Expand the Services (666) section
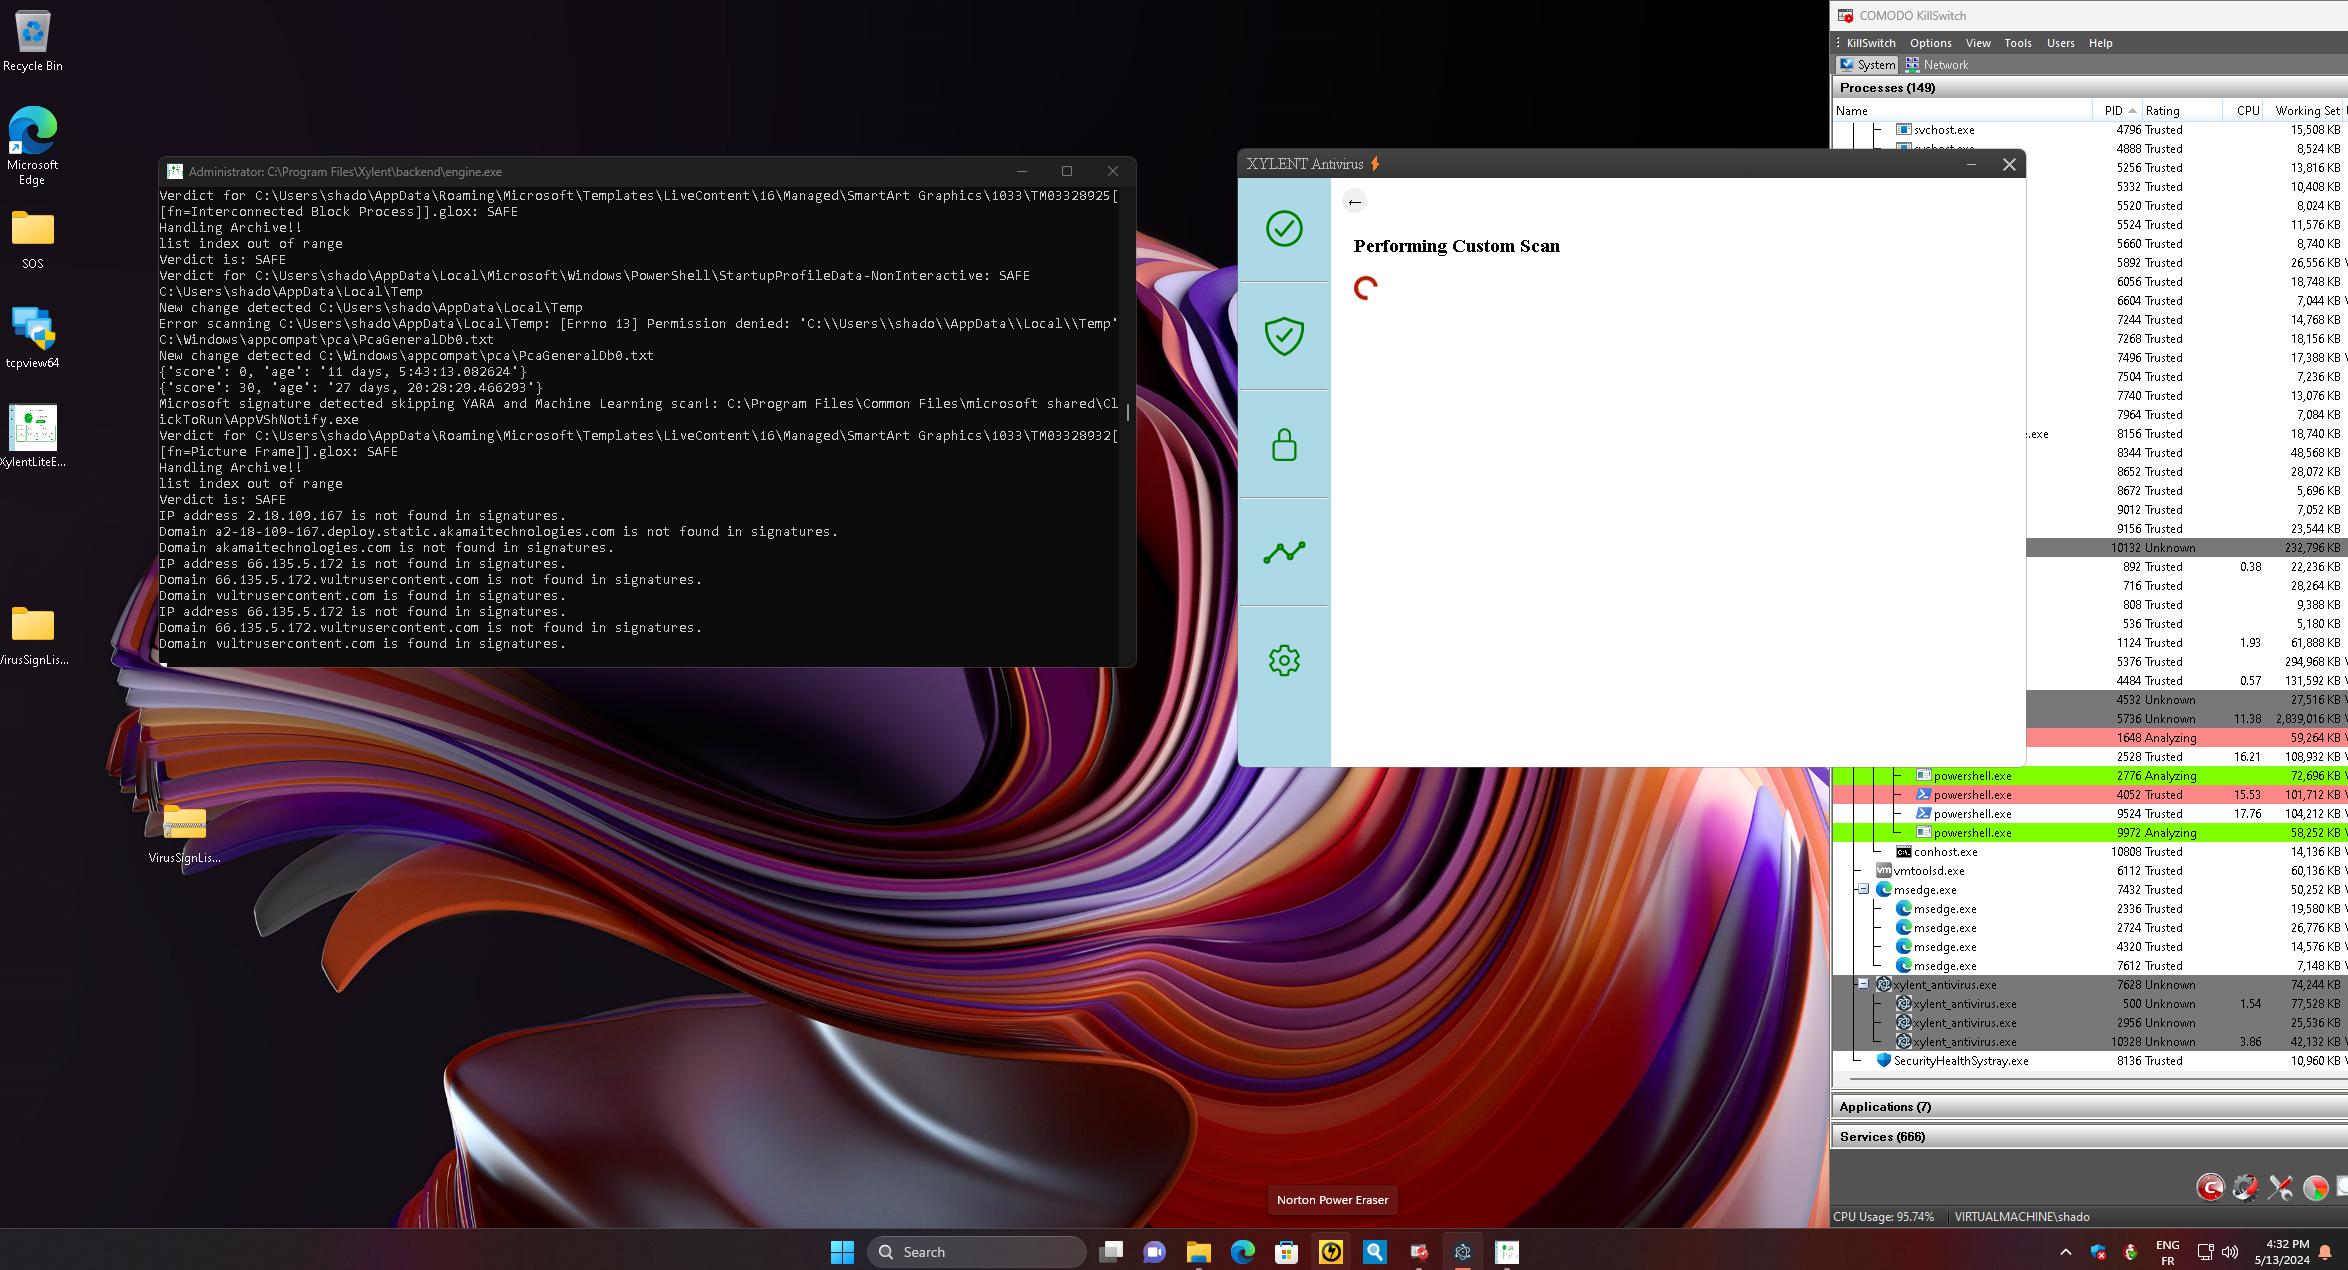 1881,1136
